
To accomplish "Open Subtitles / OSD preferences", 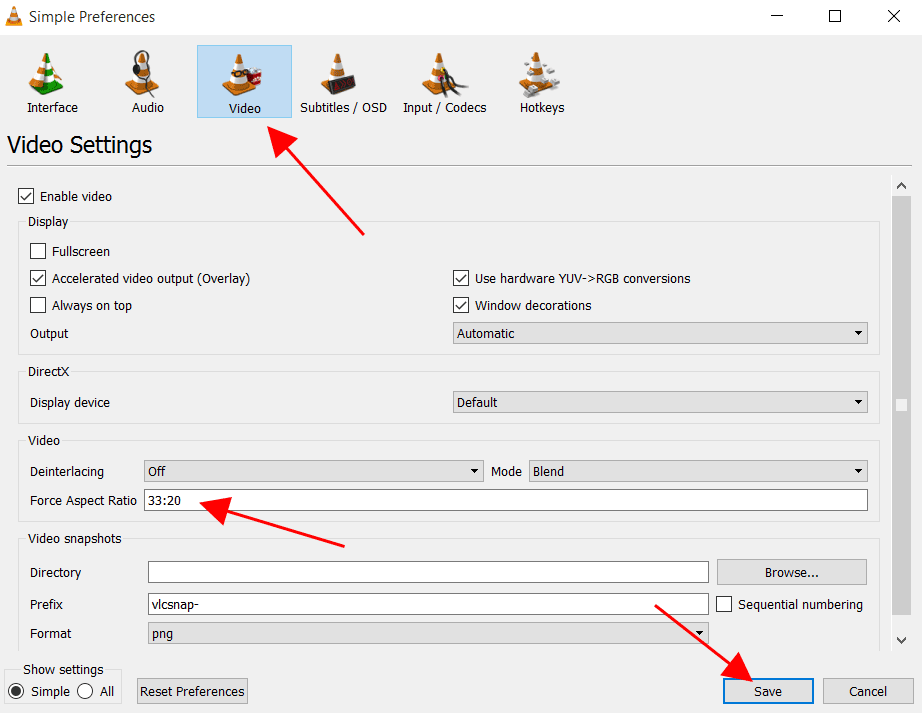I will tap(343, 82).
